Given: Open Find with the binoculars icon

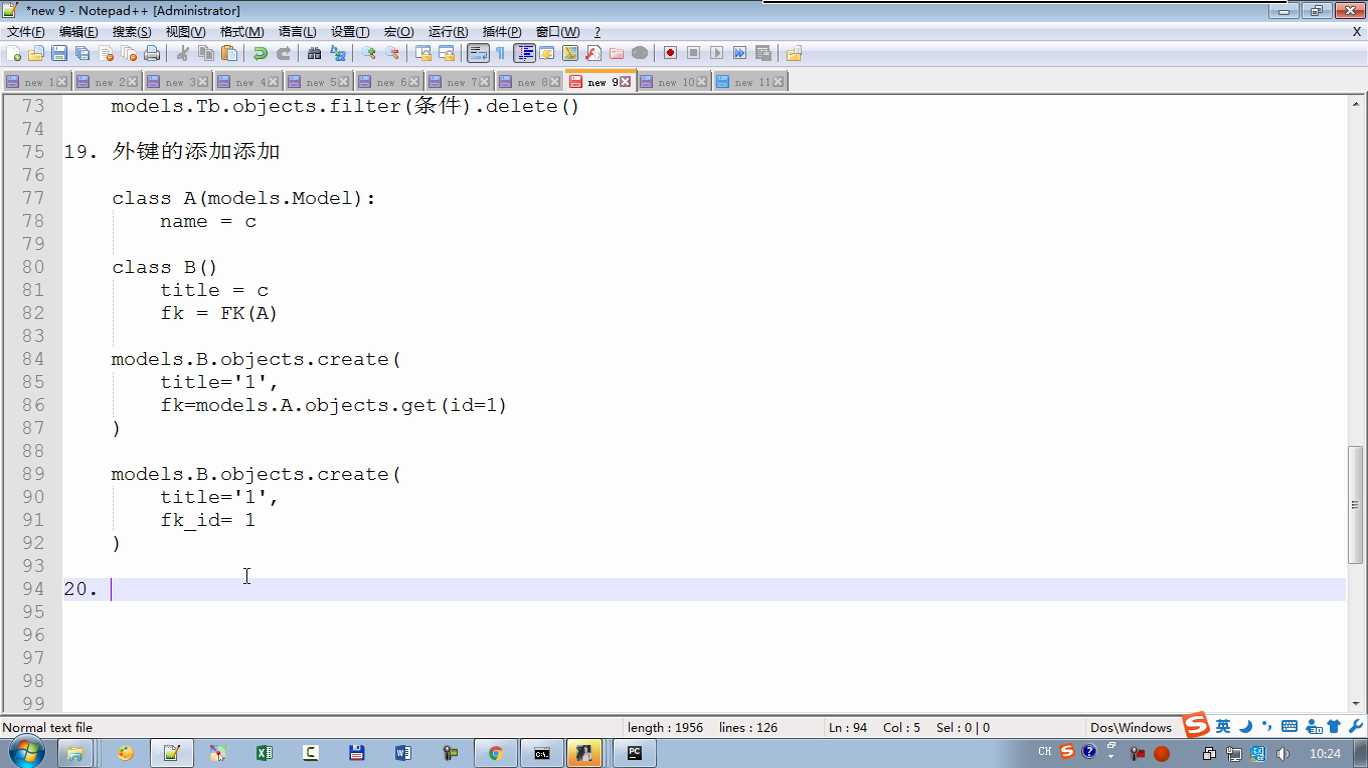Looking at the screenshot, I should (x=314, y=53).
